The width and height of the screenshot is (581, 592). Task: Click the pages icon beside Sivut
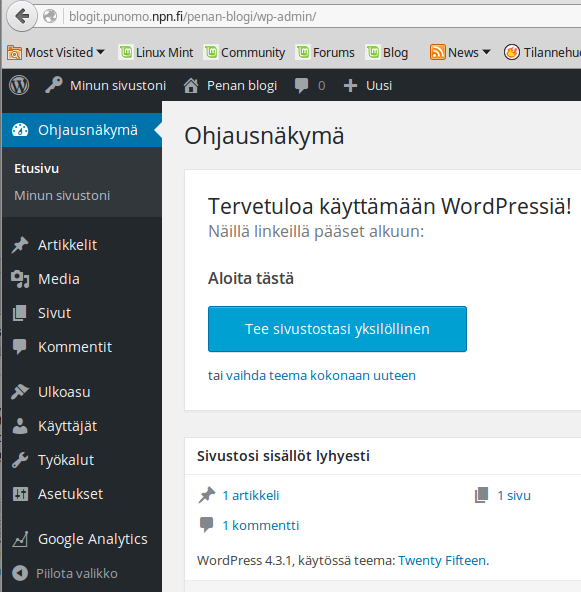tap(20, 313)
